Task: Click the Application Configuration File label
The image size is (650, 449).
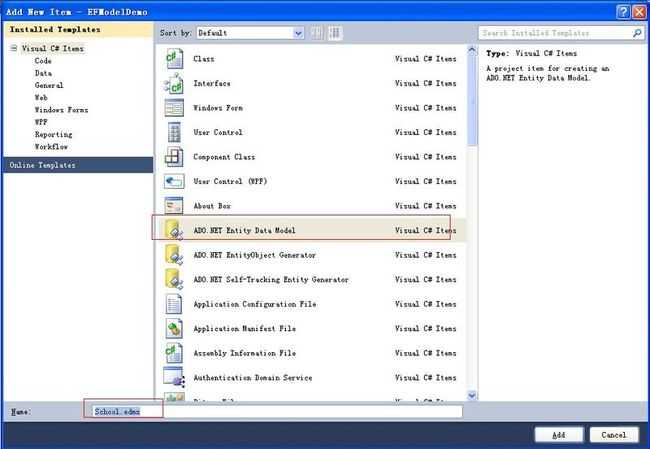Action: 255,304
